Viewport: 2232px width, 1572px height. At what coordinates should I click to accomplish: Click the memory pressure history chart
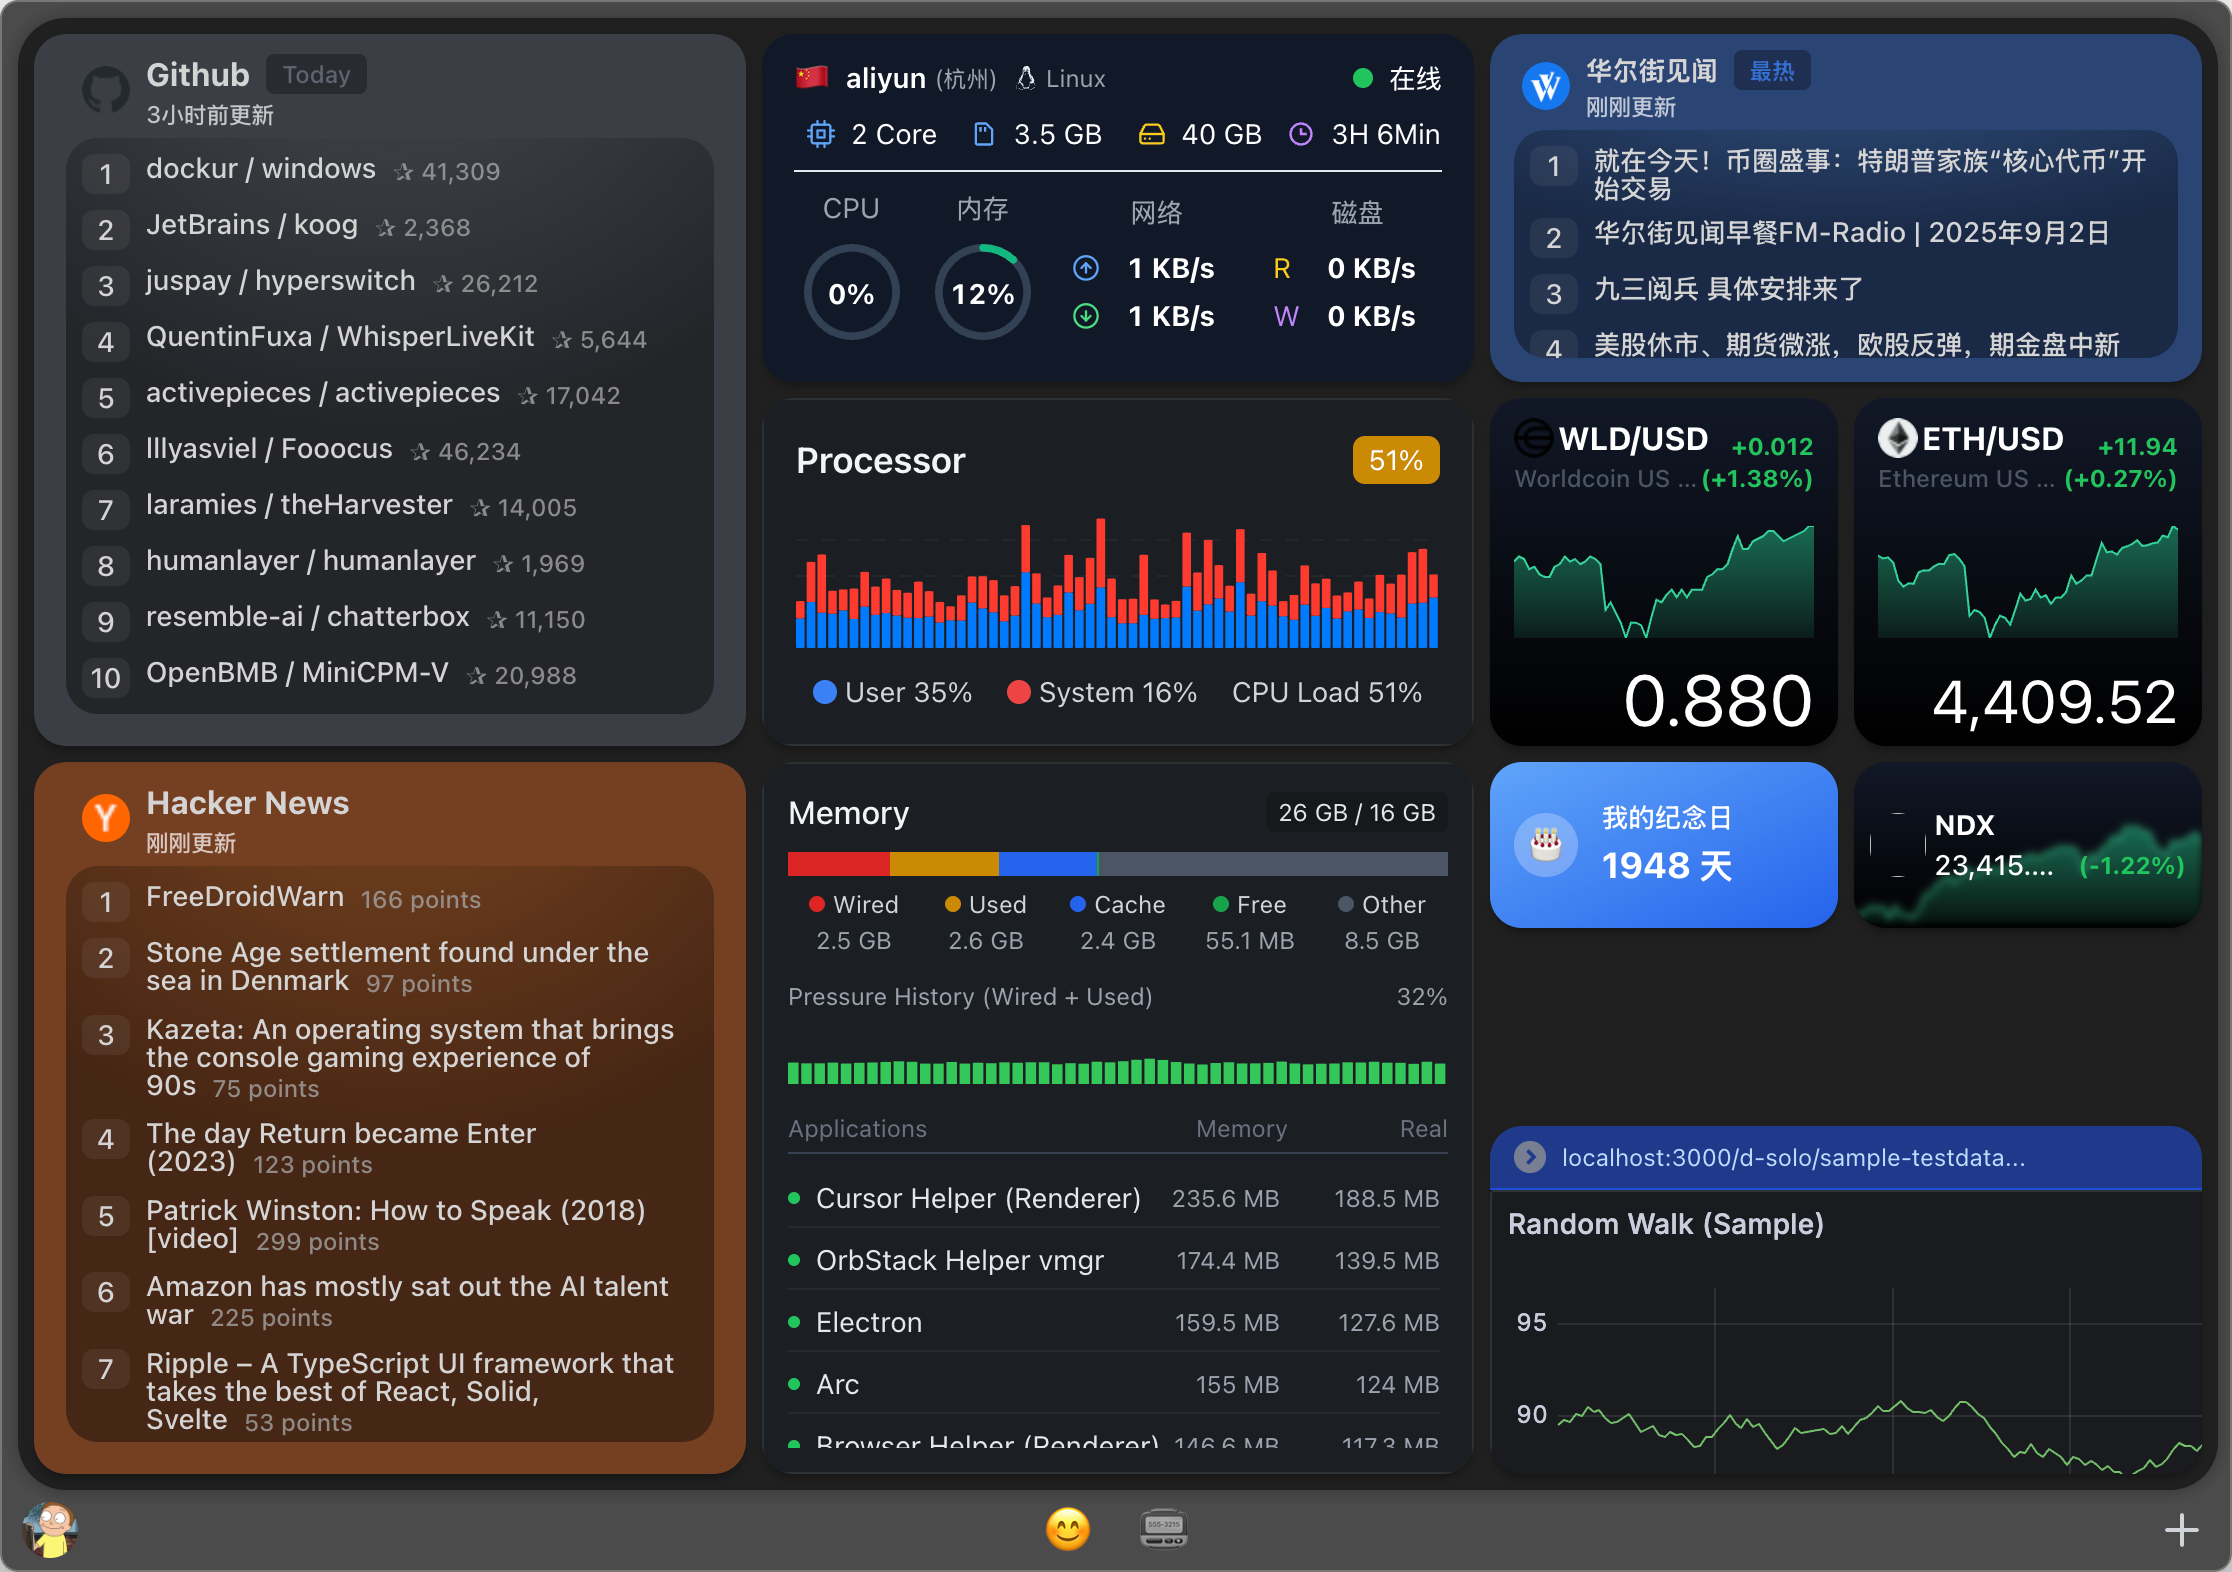(x=1117, y=1071)
